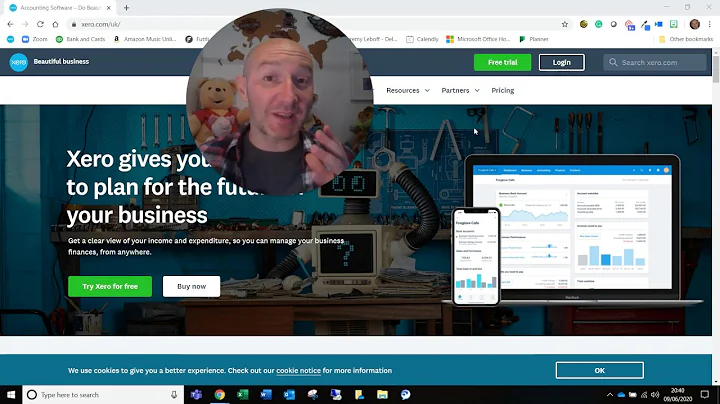This screenshot has width=720, height=404.
Task: Open Excel from the taskbar
Action: coord(242,394)
